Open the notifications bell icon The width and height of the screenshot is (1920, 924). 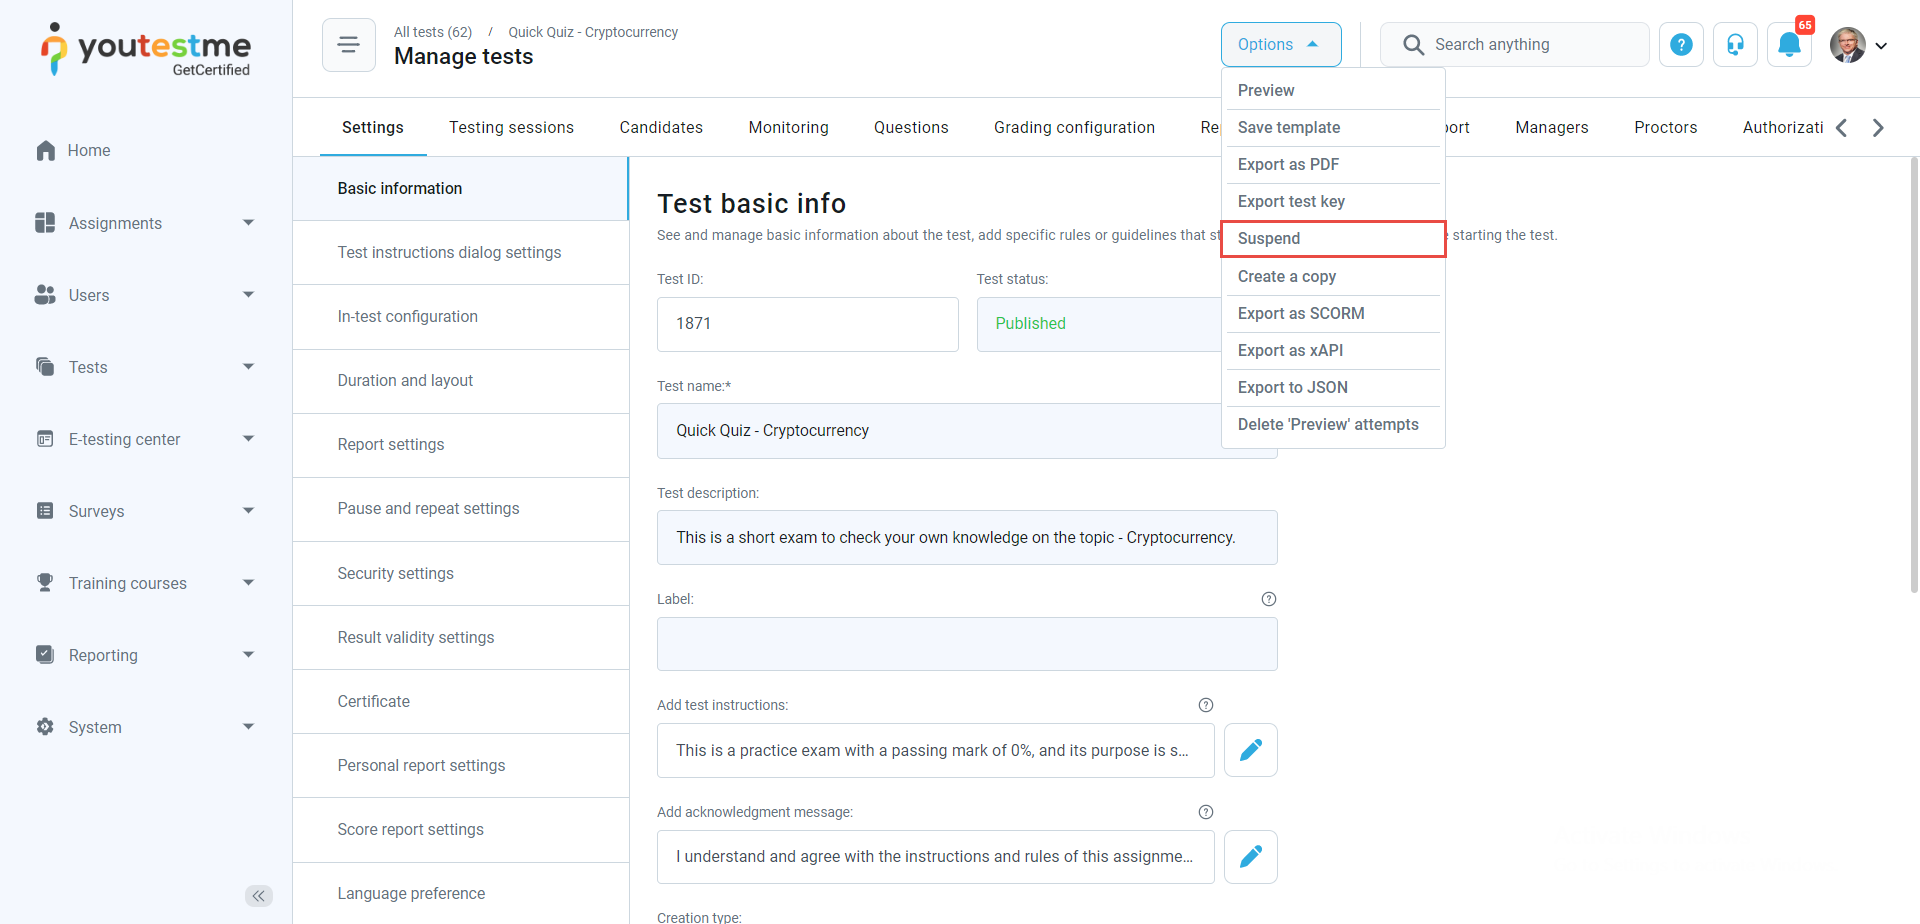pyautogui.click(x=1789, y=45)
